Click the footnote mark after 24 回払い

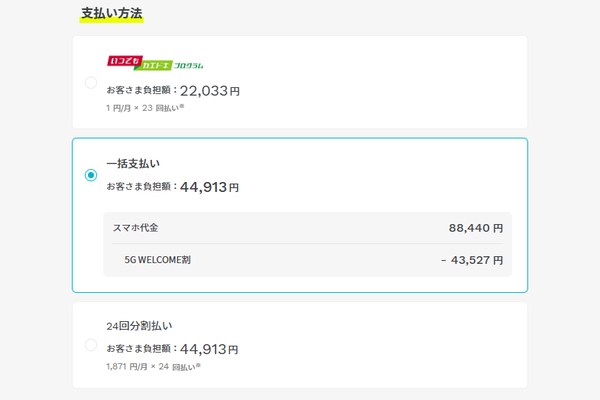coord(198,365)
